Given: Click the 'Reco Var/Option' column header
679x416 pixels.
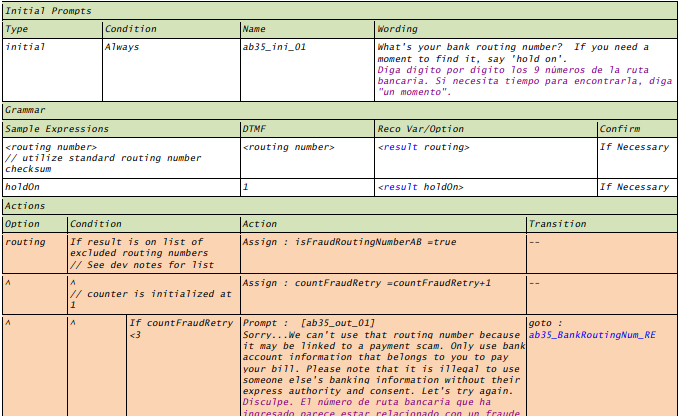Looking at the screenshot, I should (x=486, y=129).
